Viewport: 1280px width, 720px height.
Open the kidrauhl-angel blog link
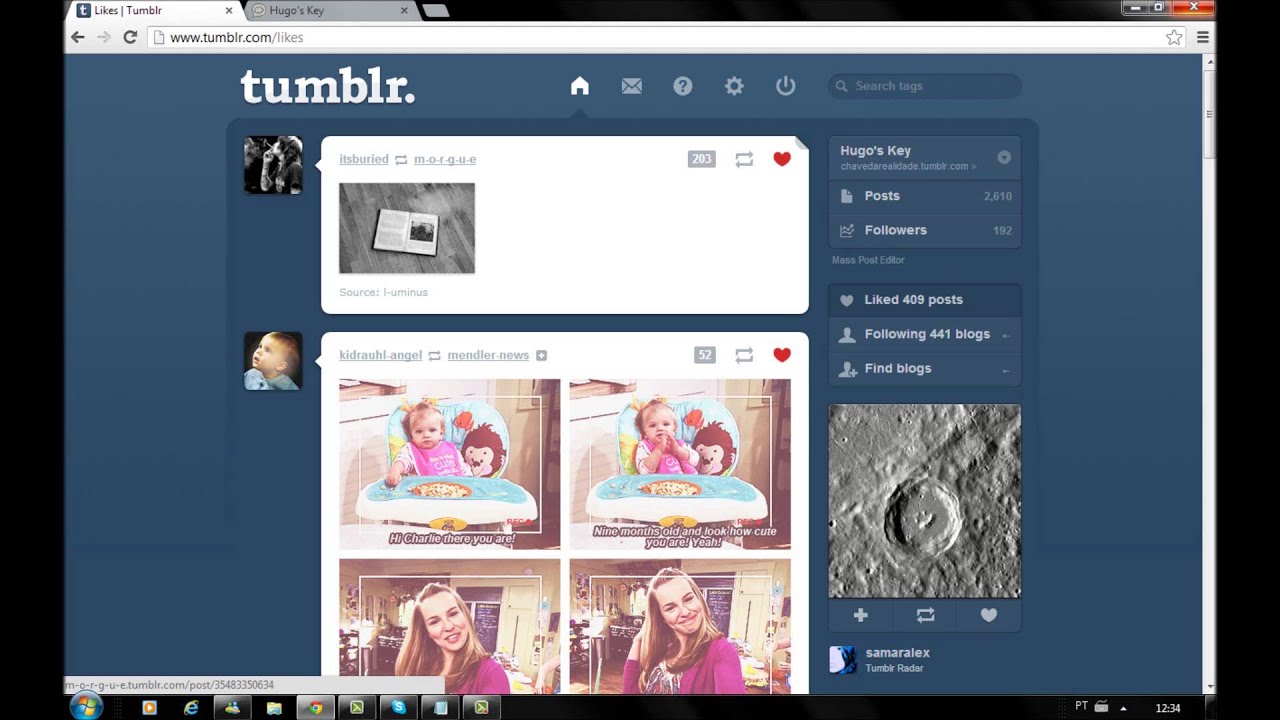point(380,355)
